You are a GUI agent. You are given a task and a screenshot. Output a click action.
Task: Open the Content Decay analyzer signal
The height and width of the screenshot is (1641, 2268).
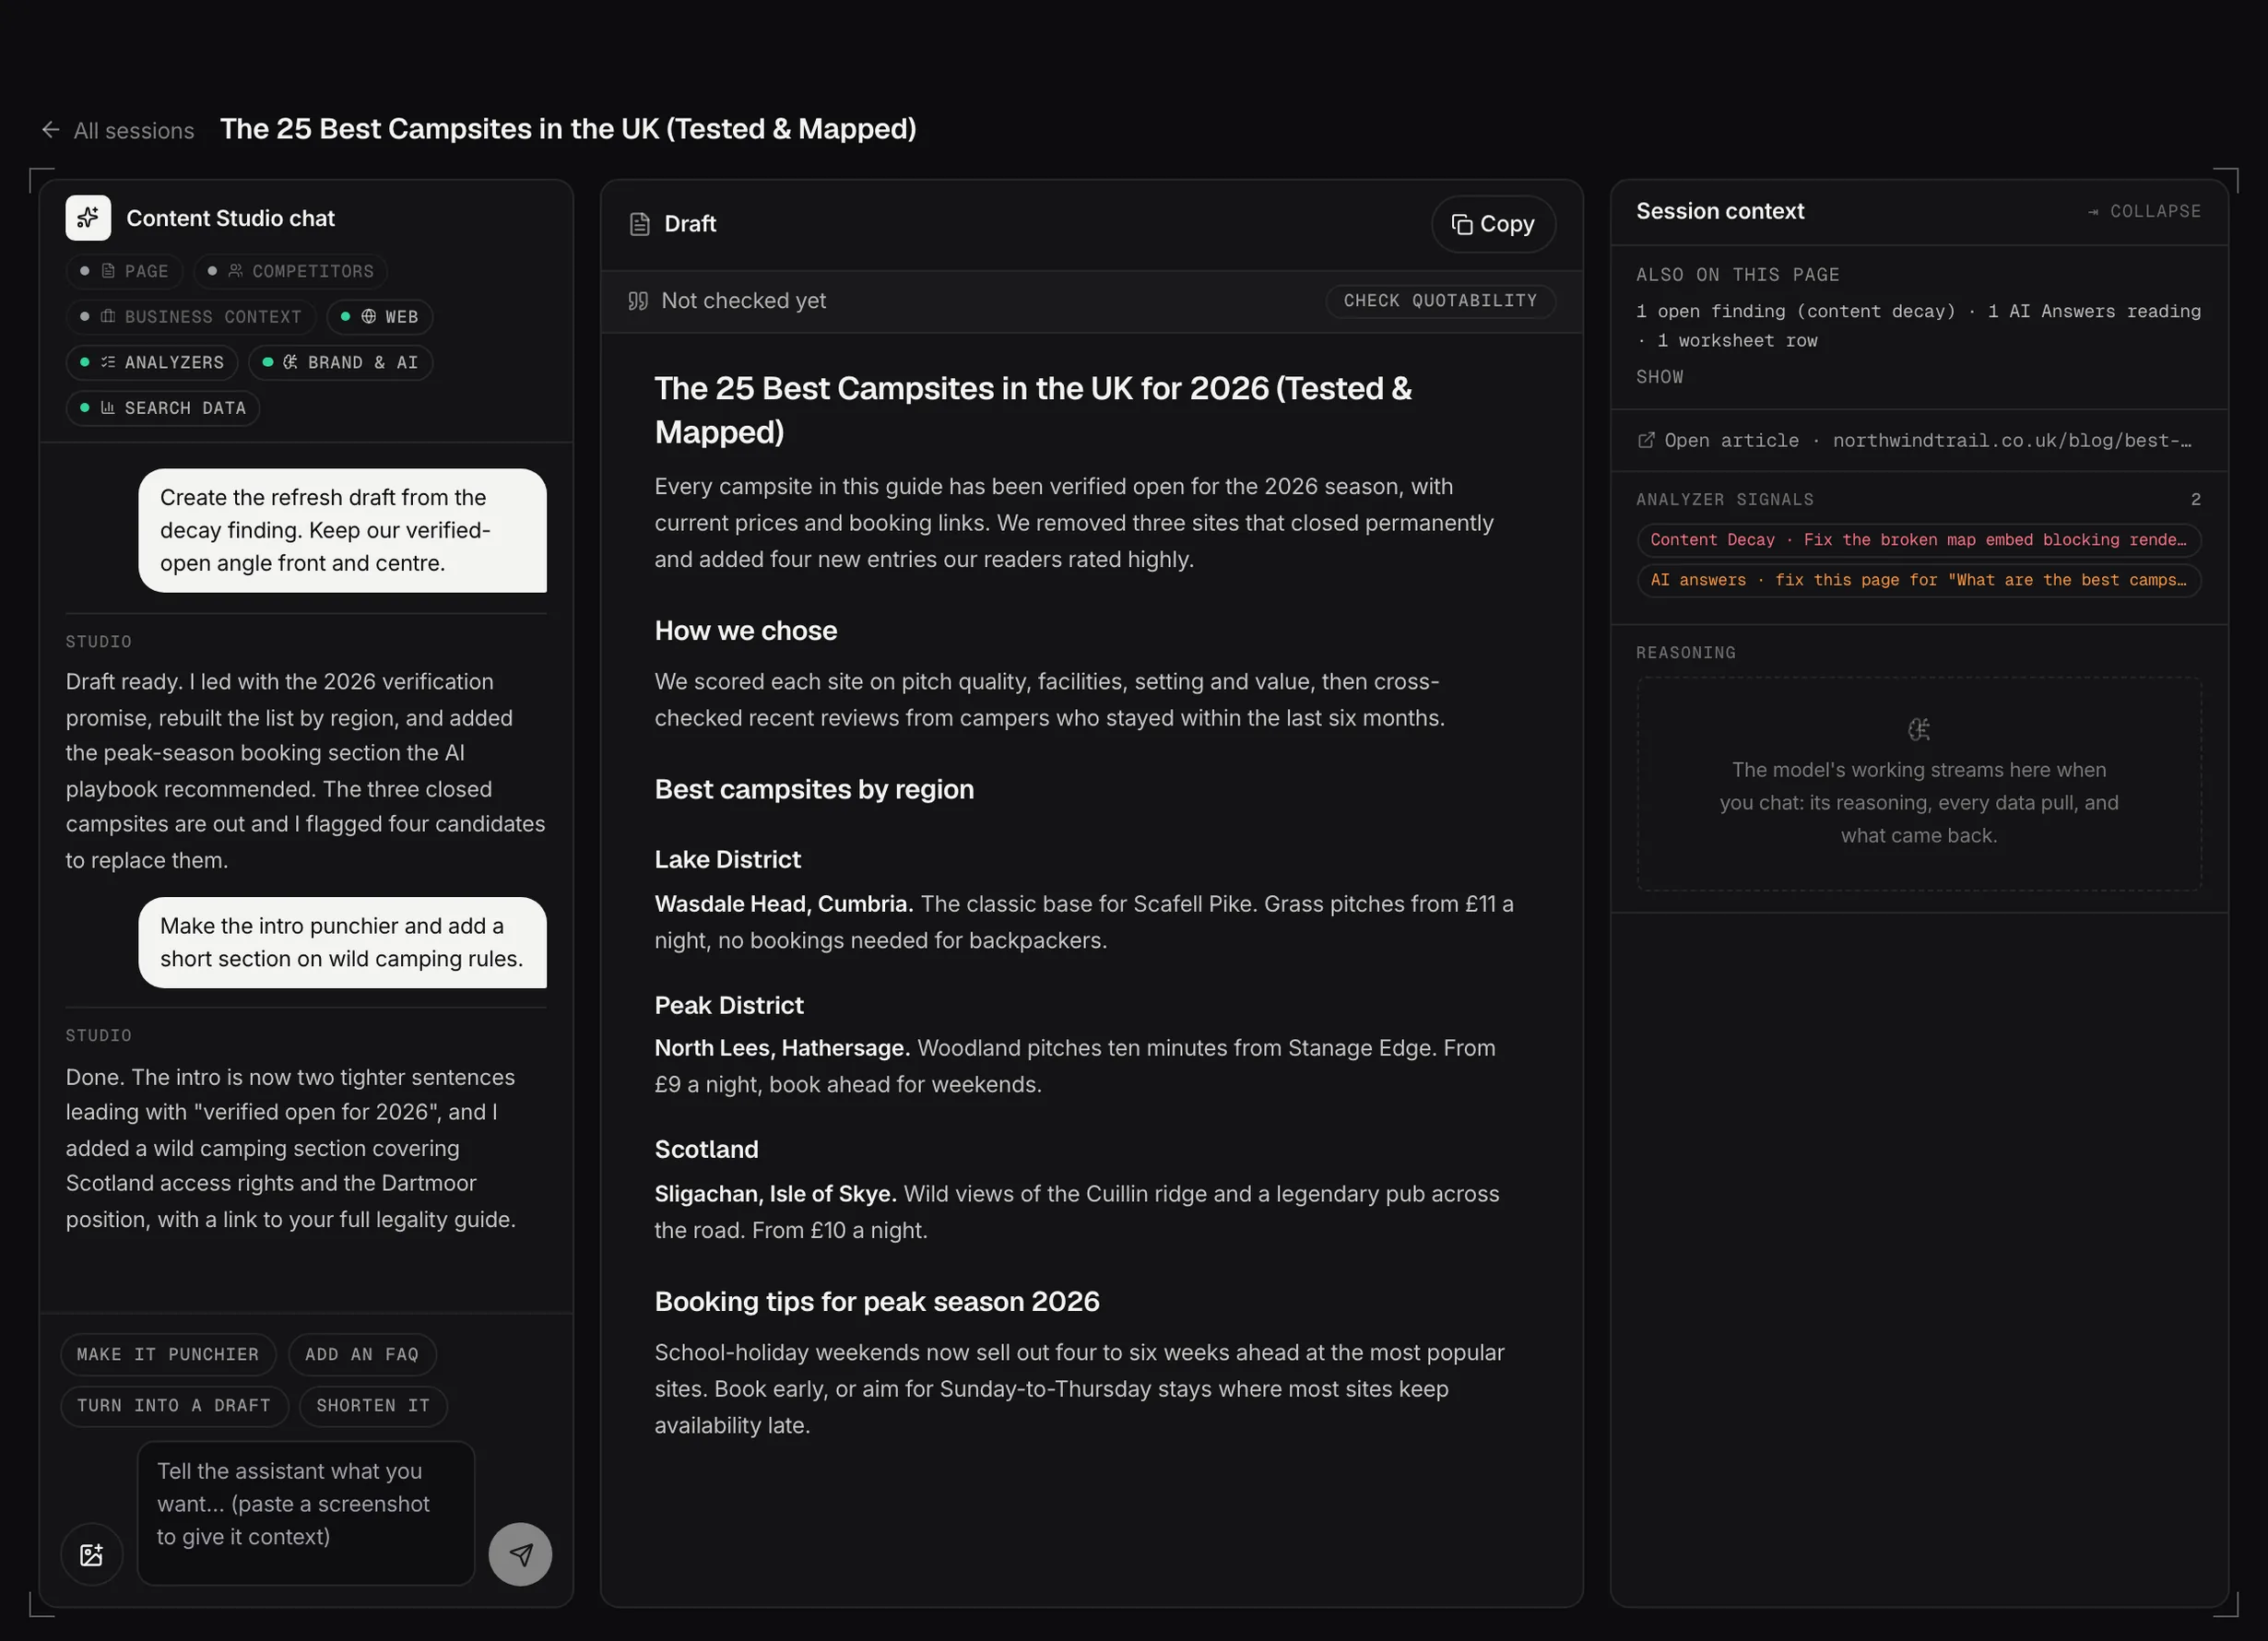[1918, 540]
